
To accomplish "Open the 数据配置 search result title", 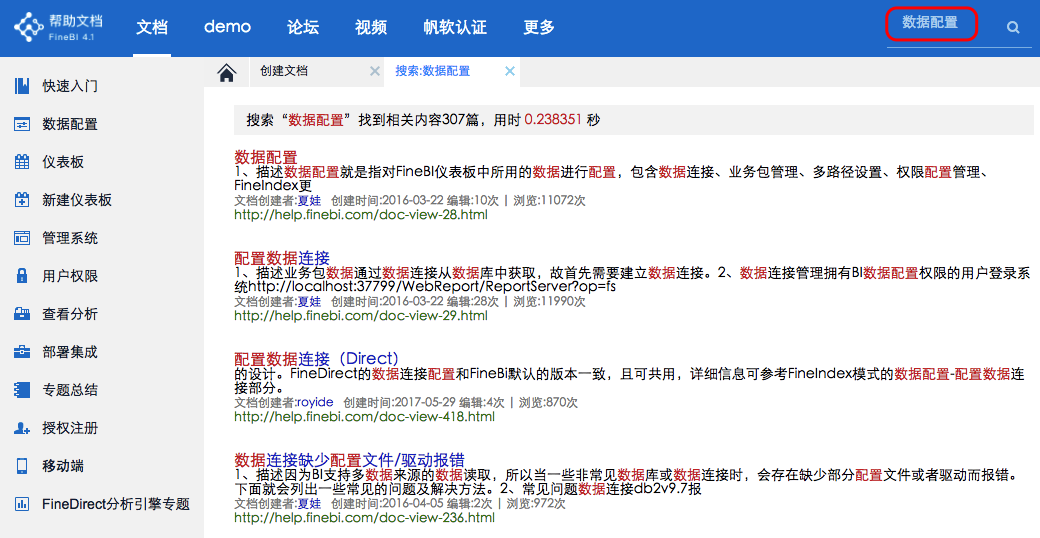I will tap(266, 157).
